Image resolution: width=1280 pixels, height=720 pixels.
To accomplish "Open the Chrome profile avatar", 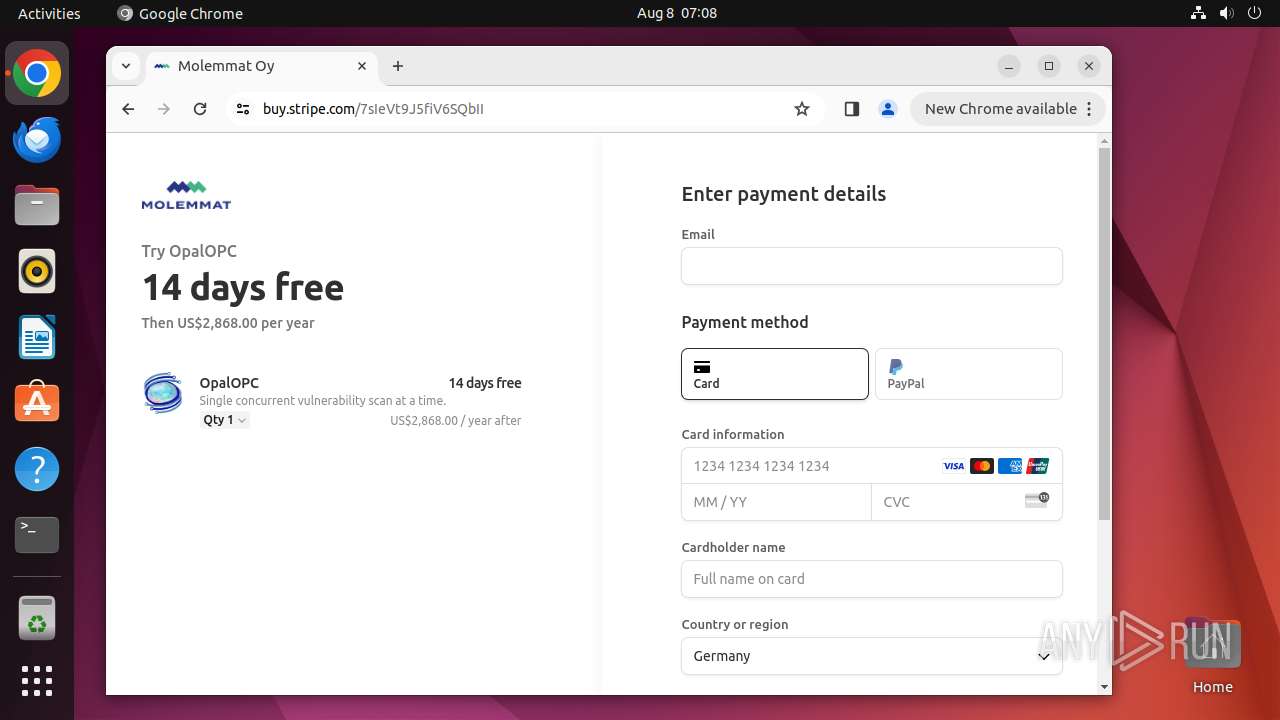I will 887,109.
